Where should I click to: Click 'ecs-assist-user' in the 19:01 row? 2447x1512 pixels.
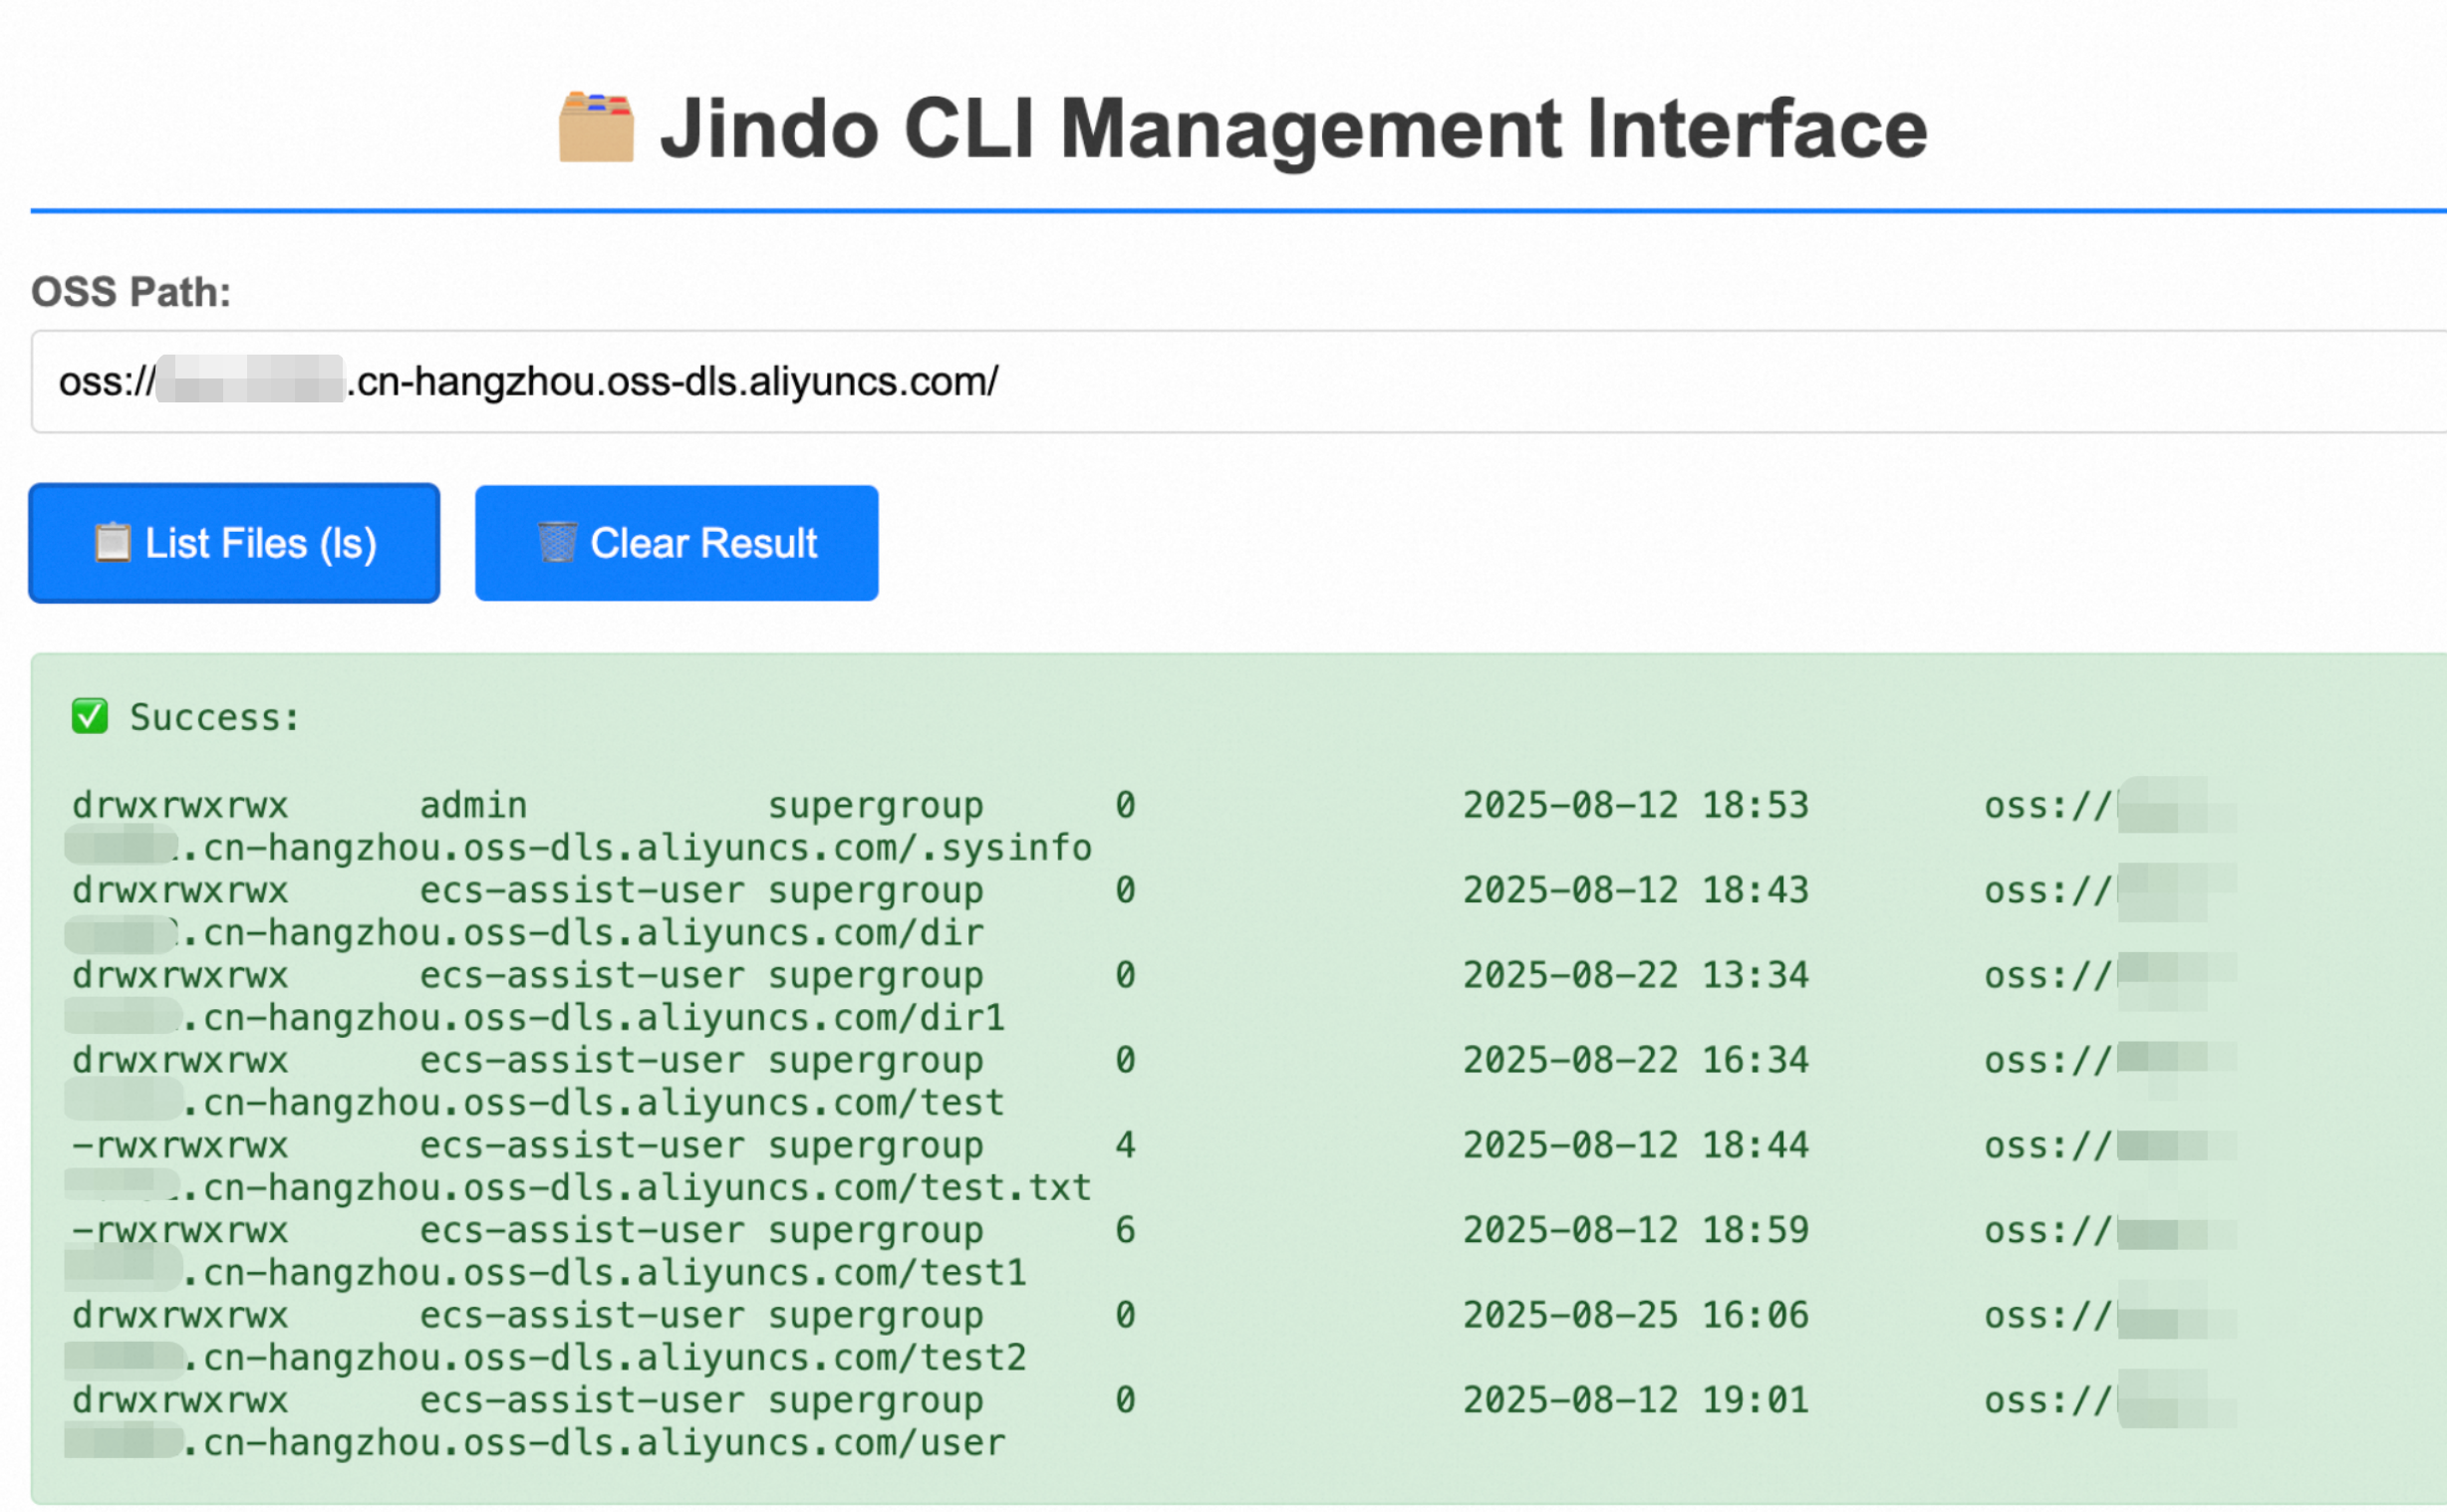click(x=582, y=1400)
